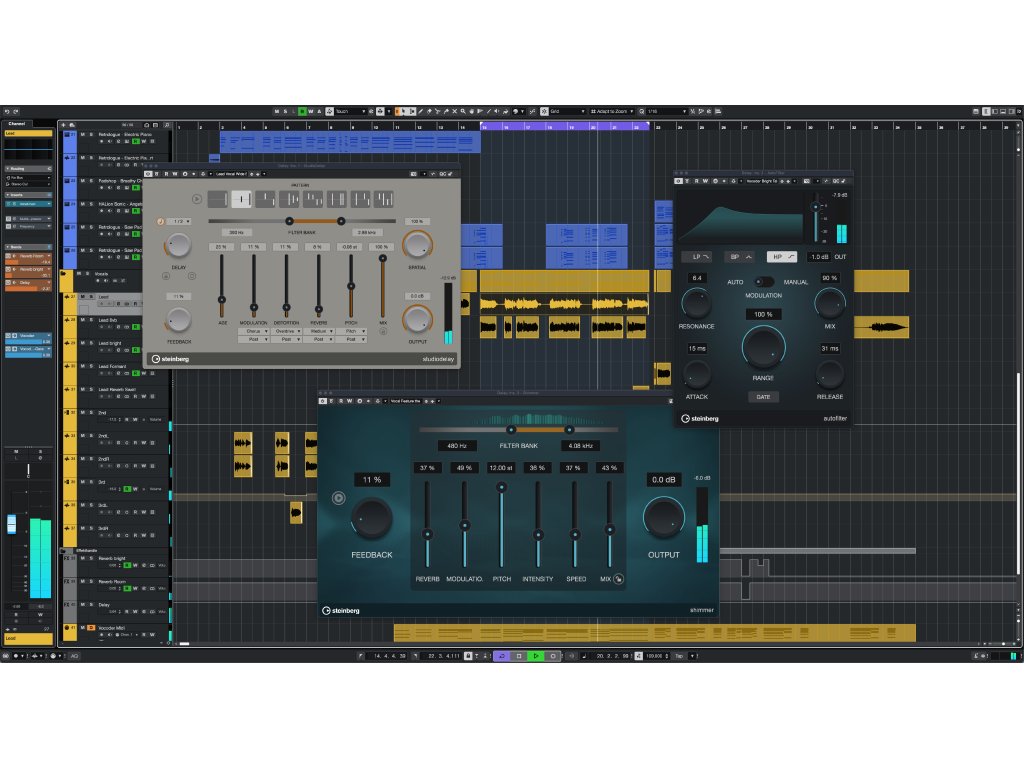Select the Line tool in toolbar

488,111
